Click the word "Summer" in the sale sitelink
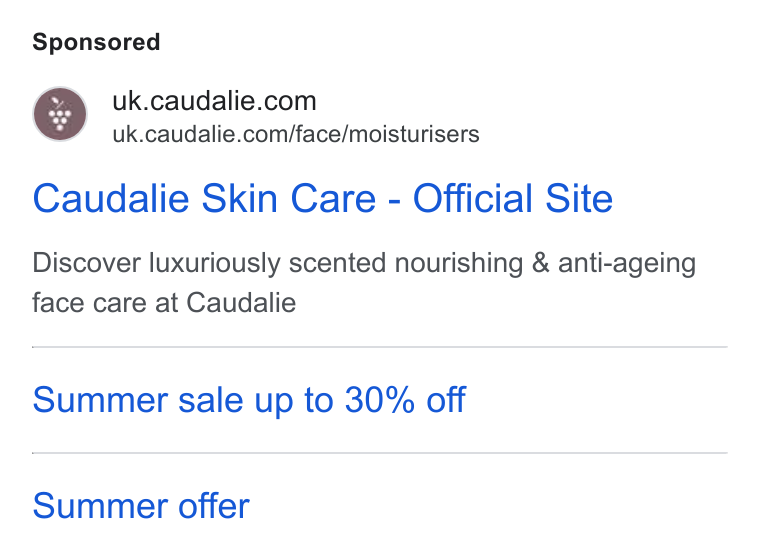Screen dimensions: 760x558 pyautogui.click(x=100, y=400)
